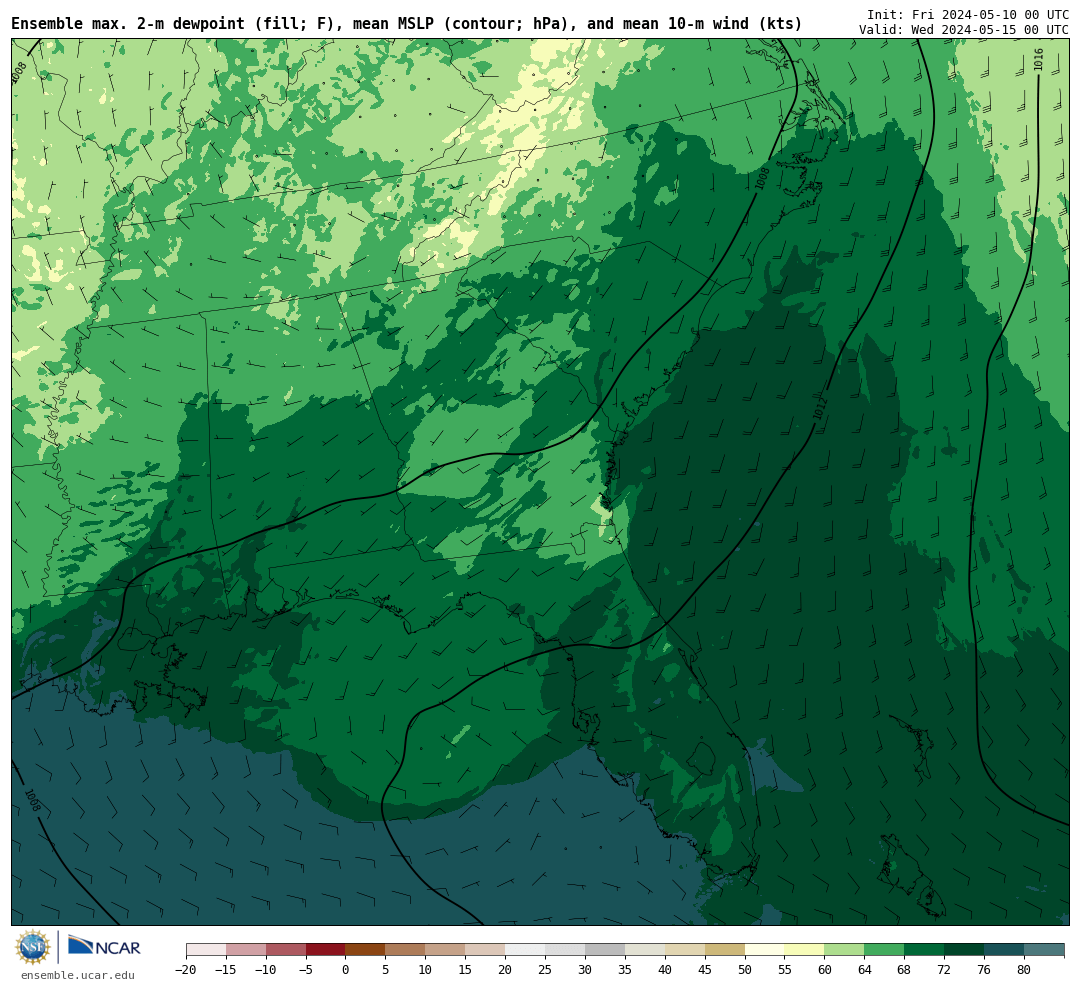Click the 1012 contour label offshore
The image size is (1080, 988).
point(819,409)
